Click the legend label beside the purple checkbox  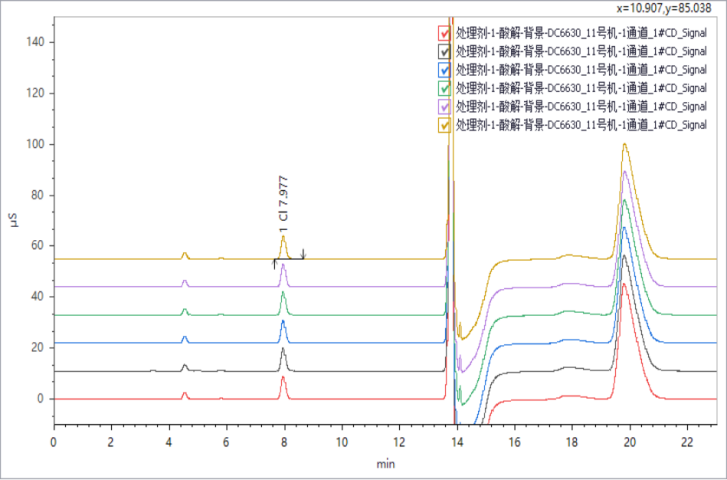click(x=581, y=107)
